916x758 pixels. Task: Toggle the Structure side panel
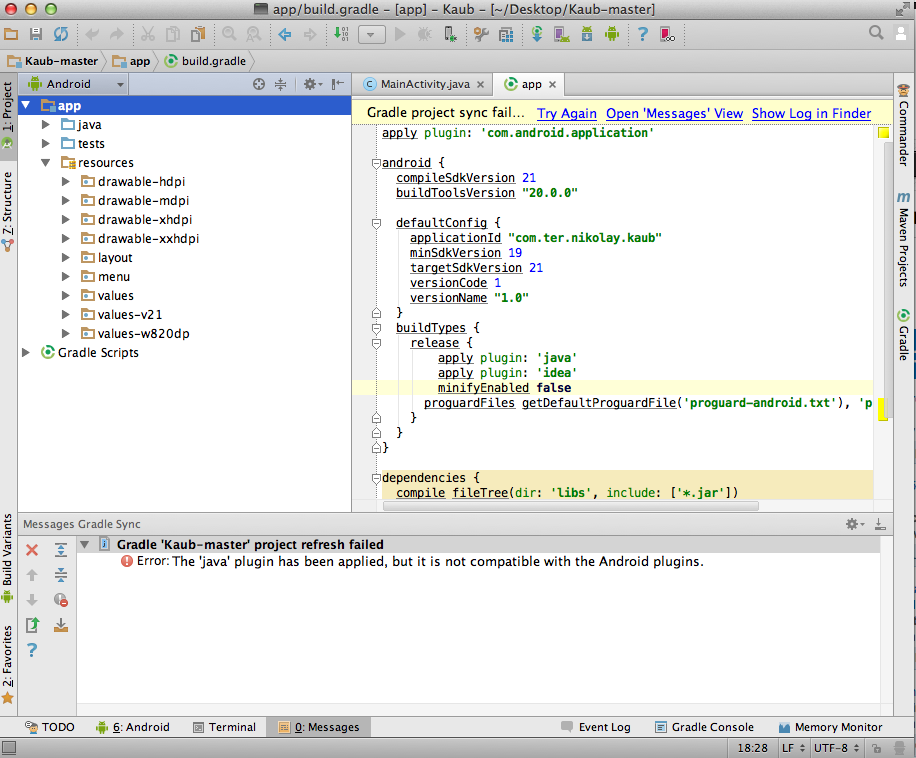tap(7, 211)
